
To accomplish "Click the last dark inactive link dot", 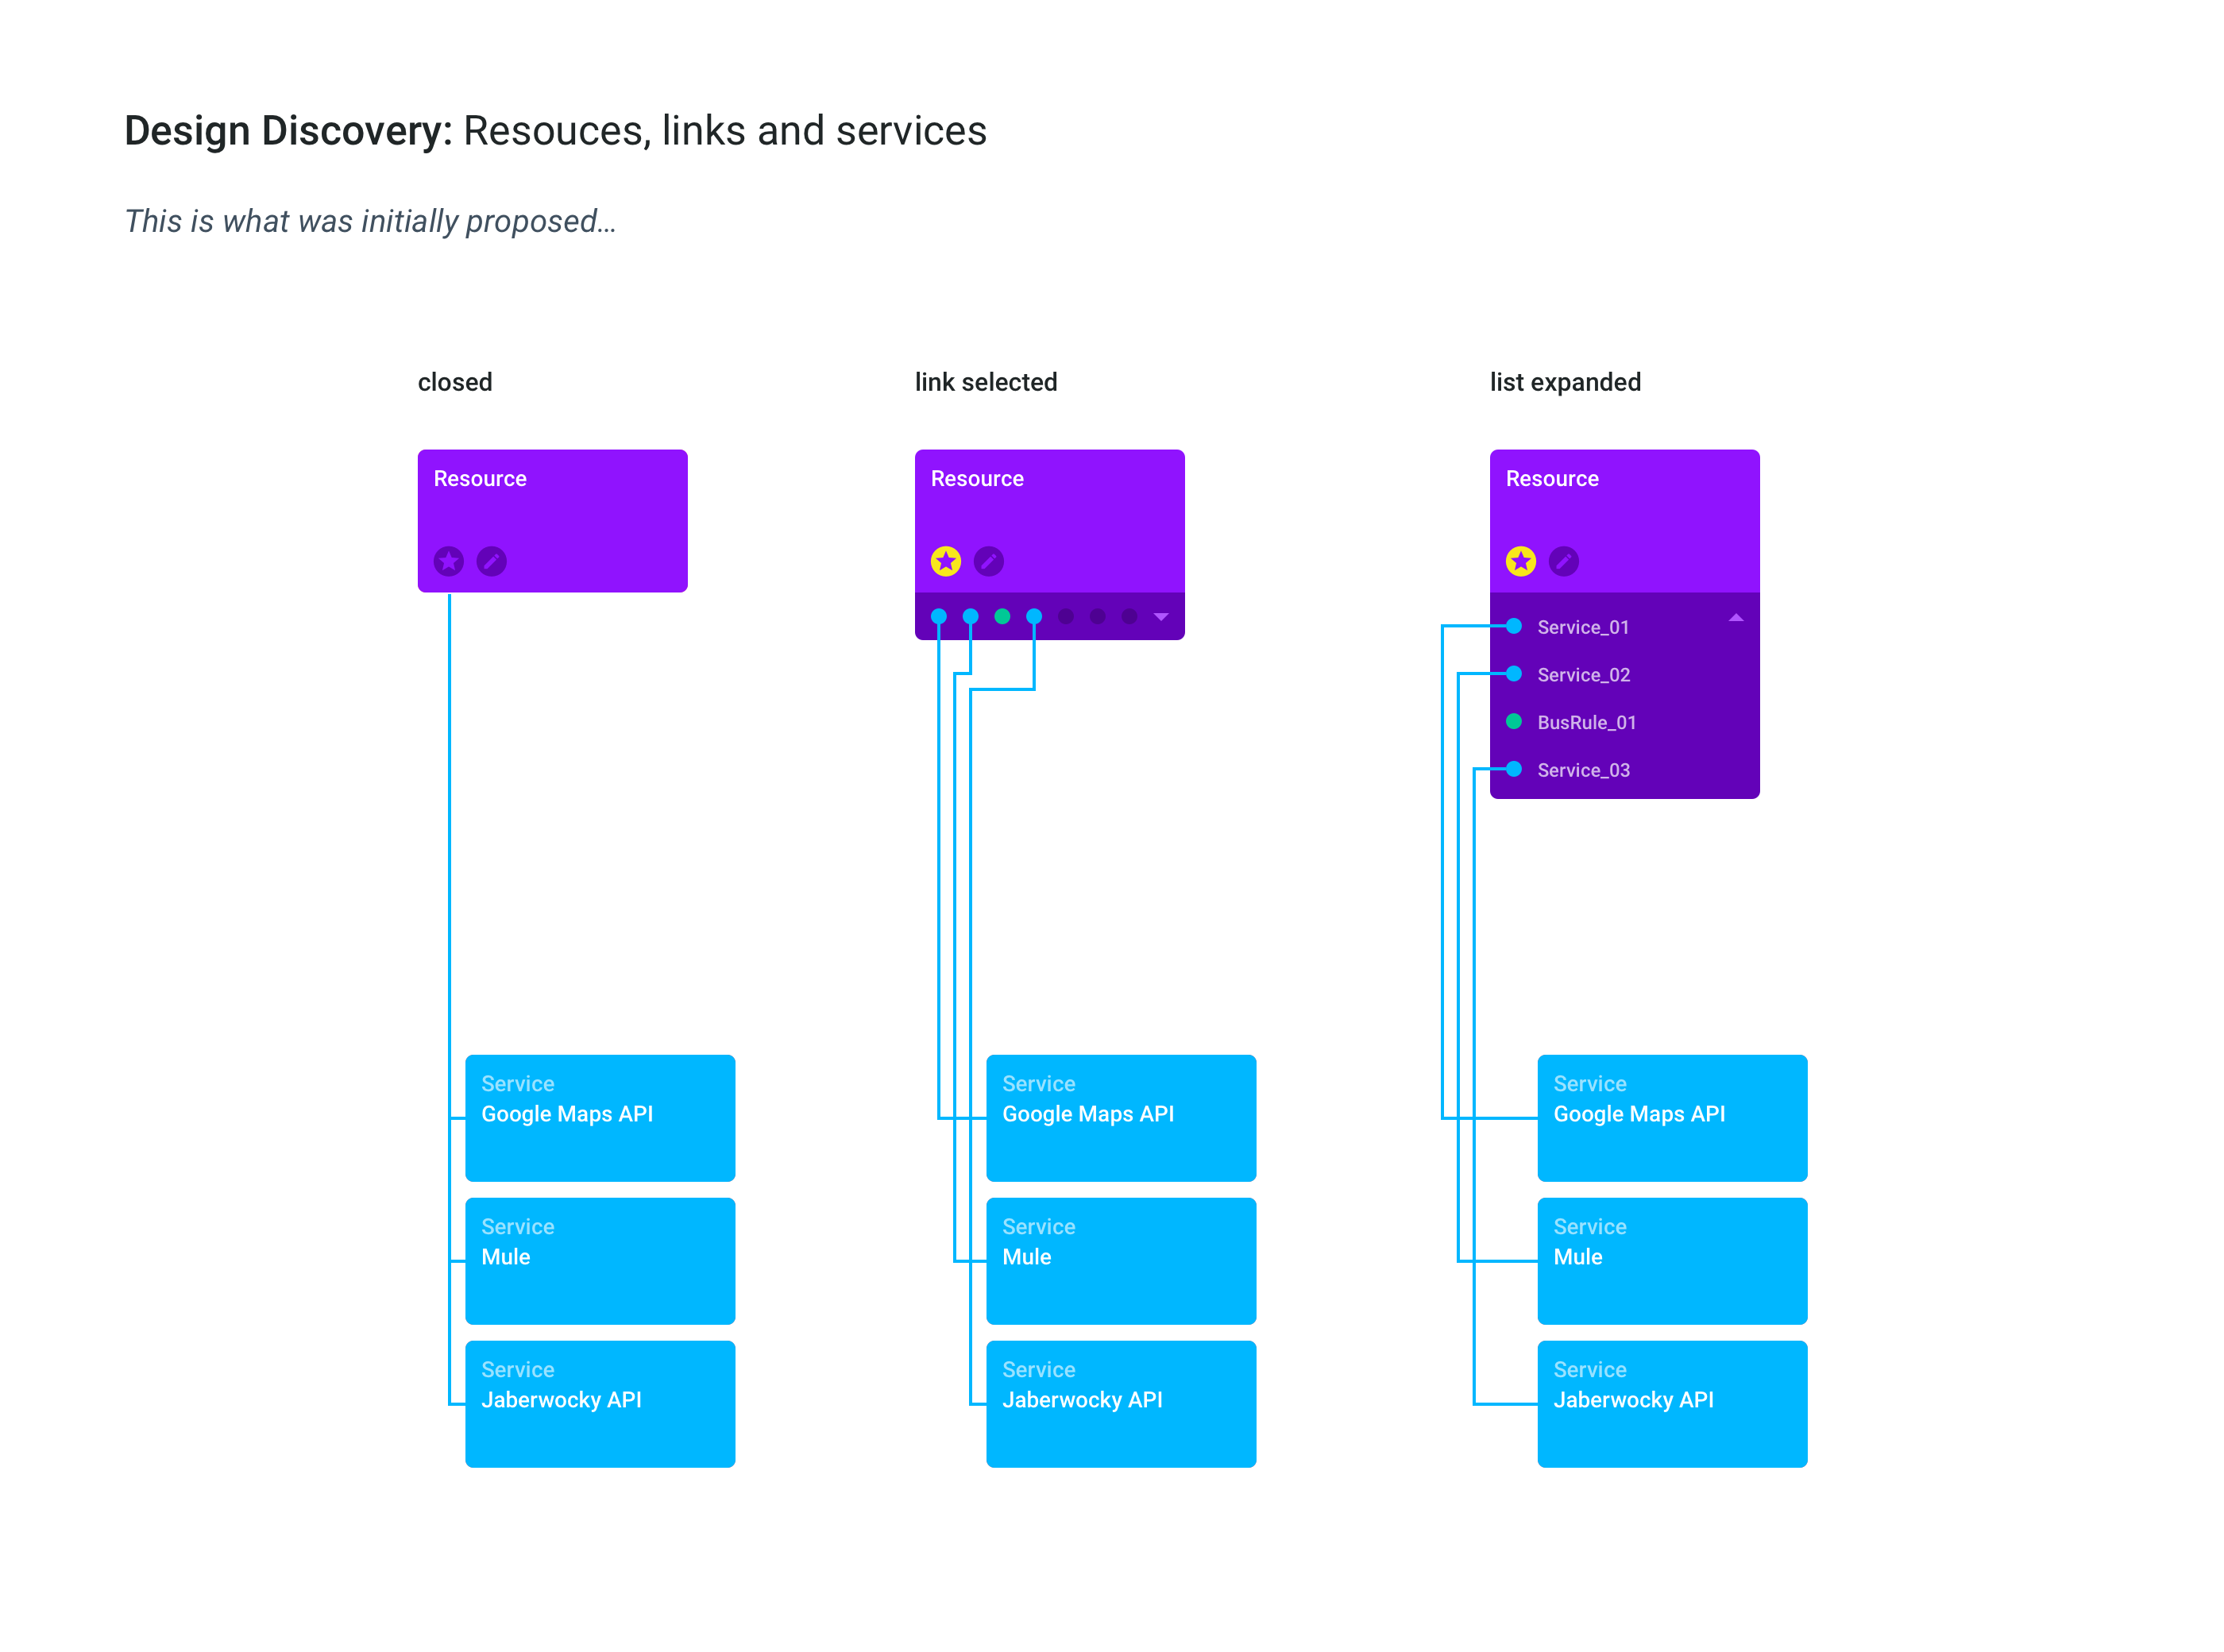I will pos(1129,616).
